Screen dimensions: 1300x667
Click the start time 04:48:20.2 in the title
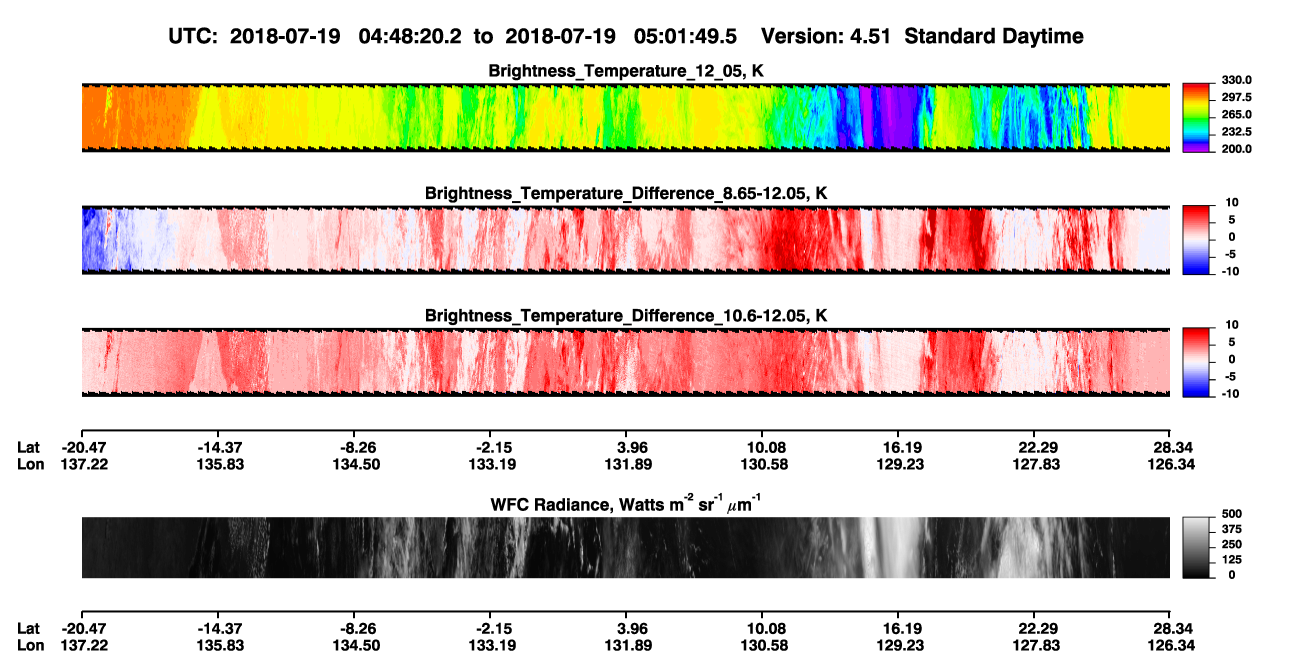click(408, 36)
